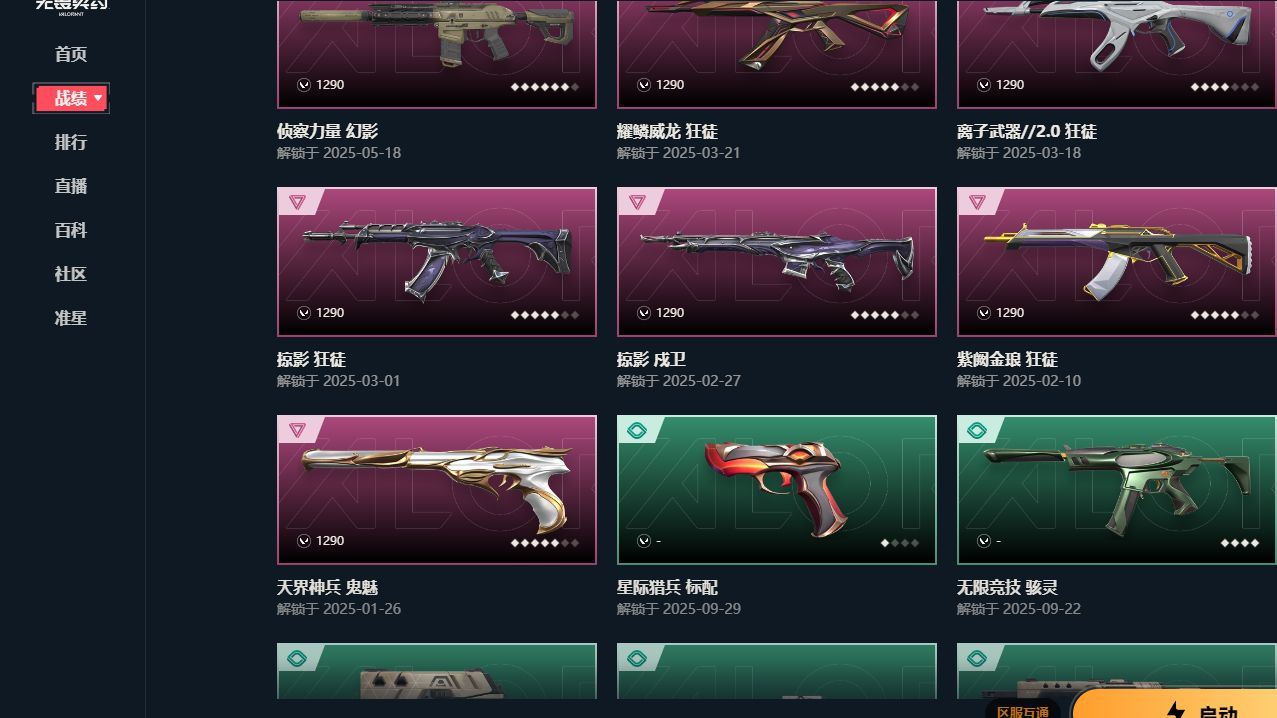The image size is (1277, 718).
Task: Click the VP currency icon on 侦察力量 幻影 card
Action: (304, 85)
